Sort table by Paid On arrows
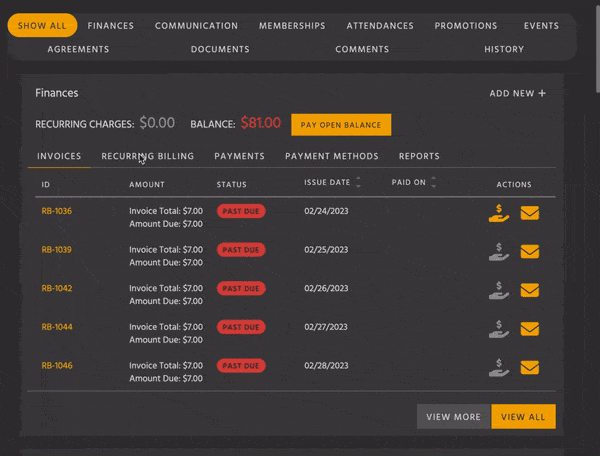 434,182
